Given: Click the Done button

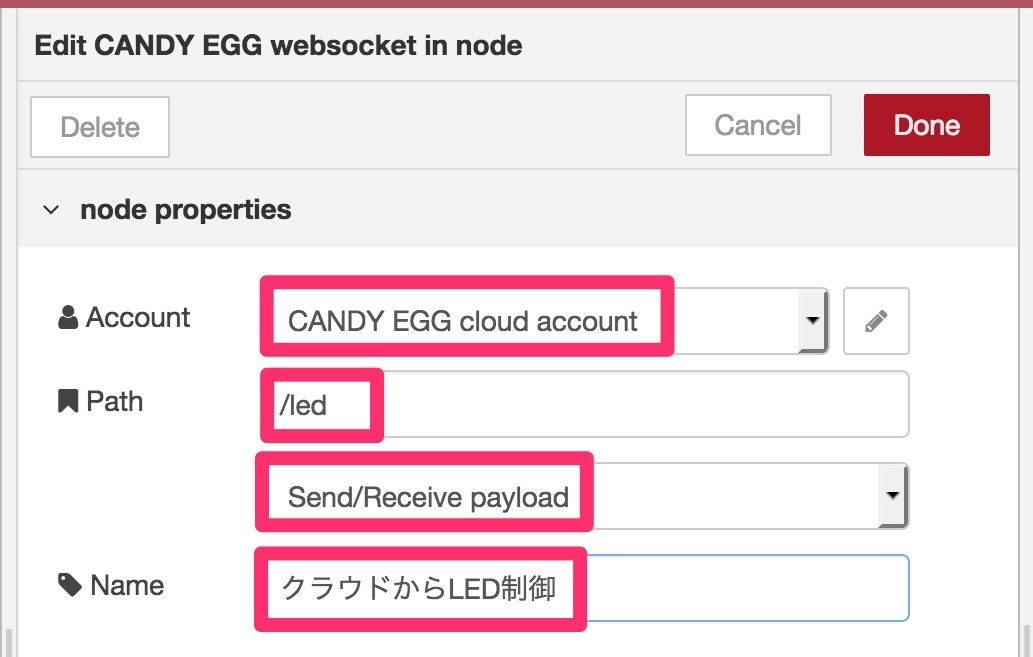Looking at the screenshot, I should click(x=926, y=125).
